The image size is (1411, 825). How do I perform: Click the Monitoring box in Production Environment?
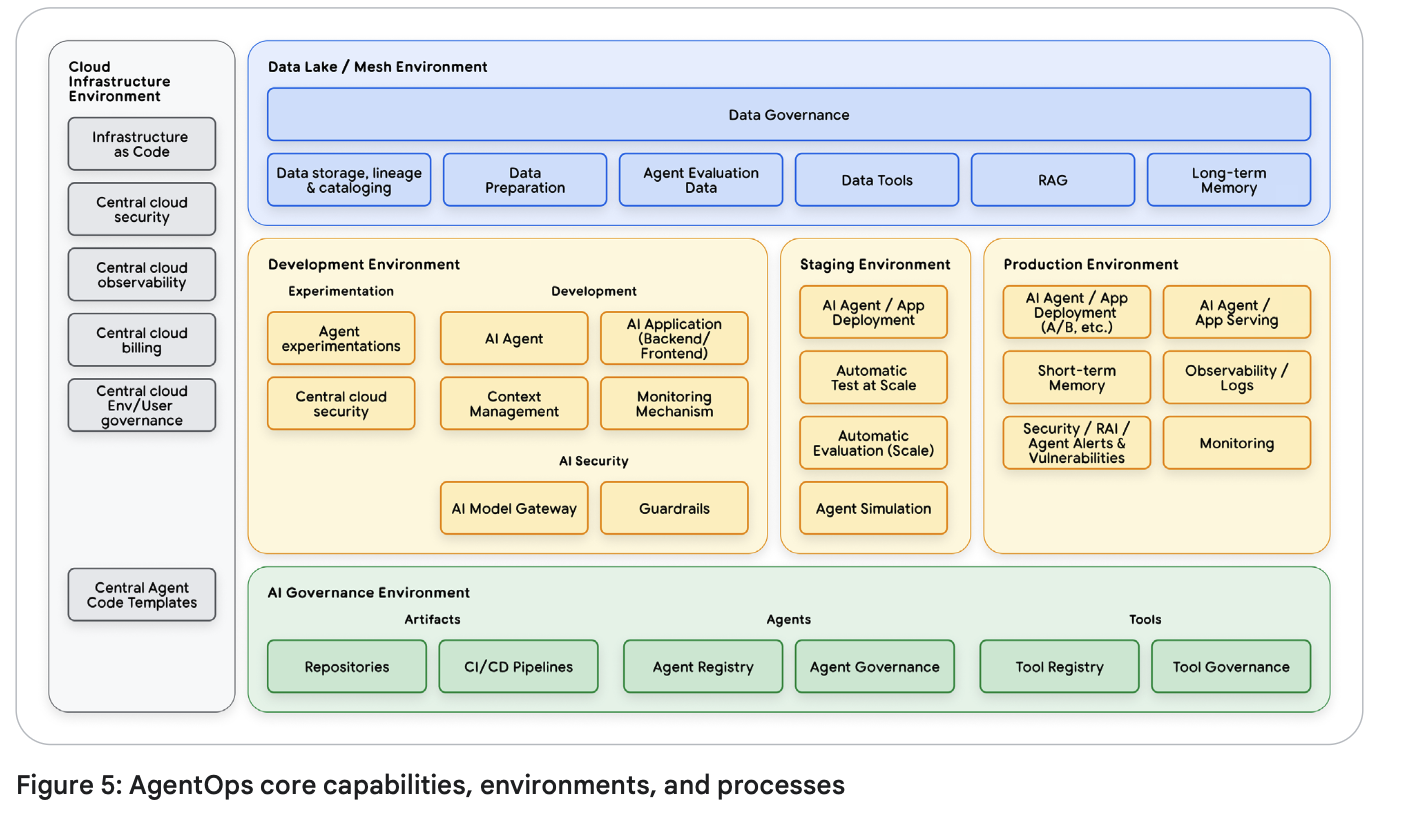[x=1236, y=443]
